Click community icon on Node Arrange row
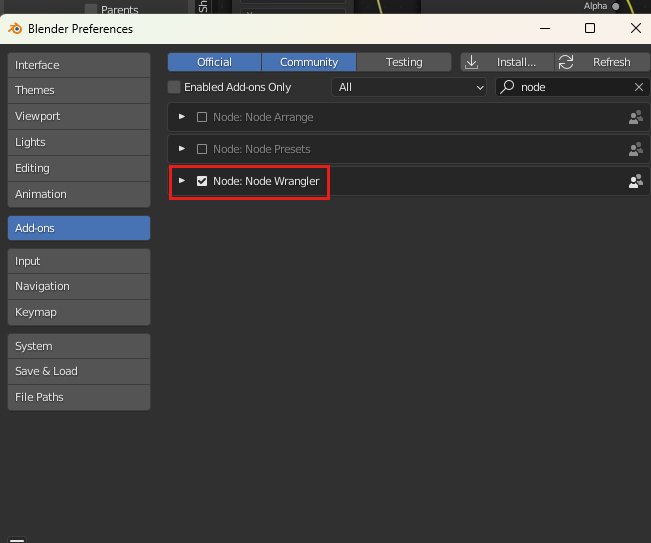Viewport: 651px width, 543px height. tap(635, 117)
